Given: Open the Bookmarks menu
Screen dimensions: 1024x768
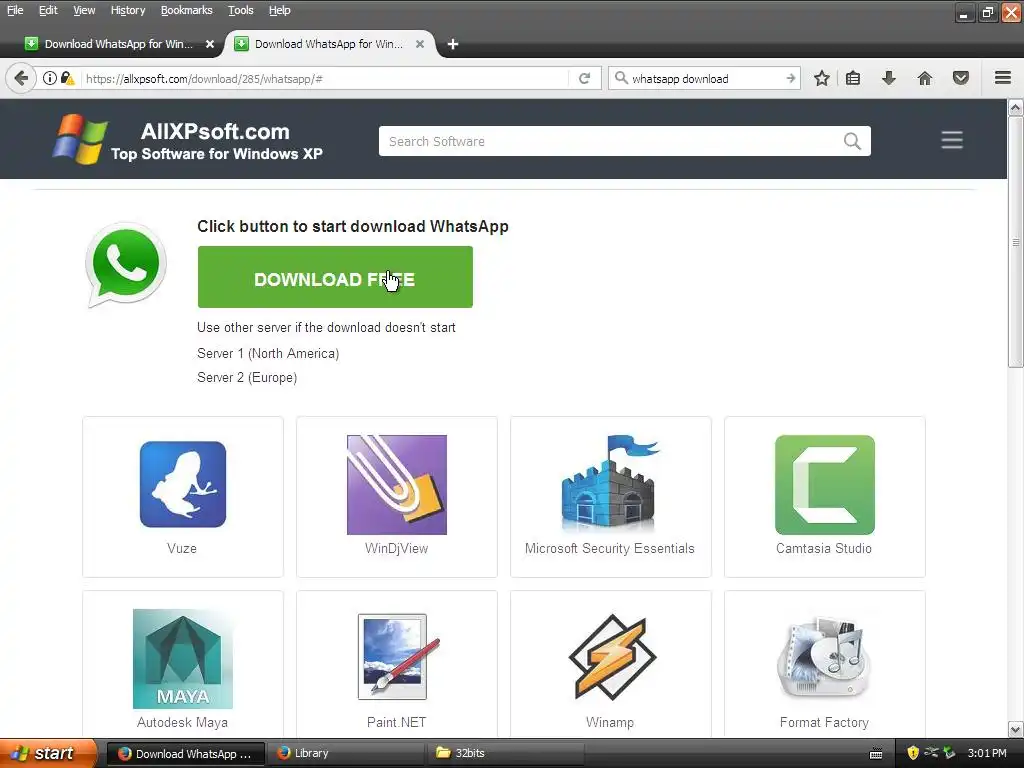Looking at the screenshot, I should coord(186,10).
